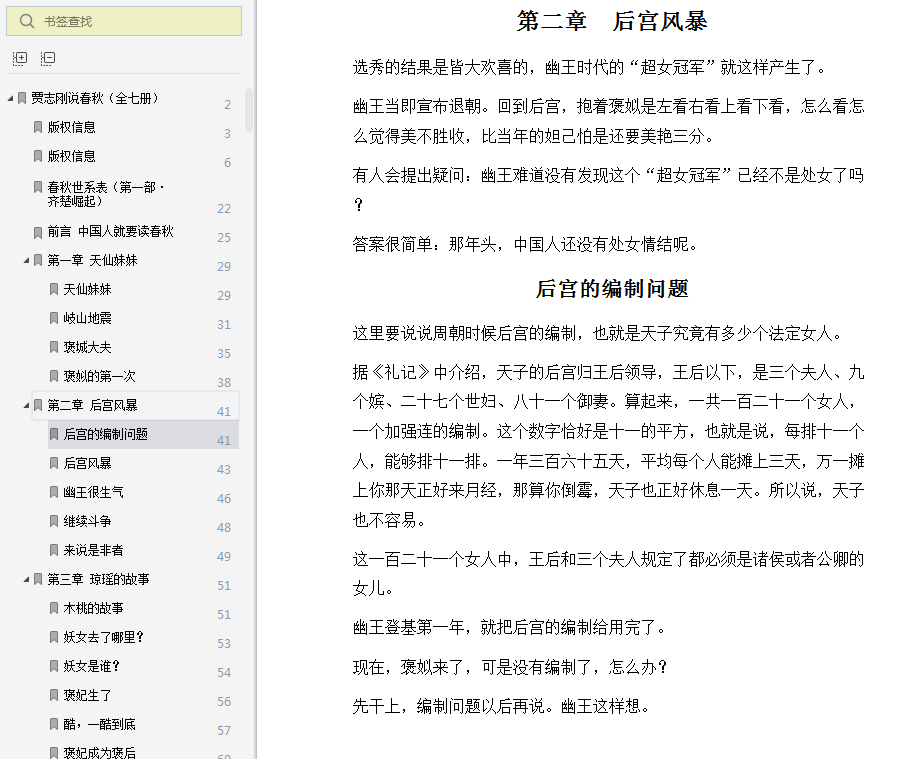Select chapter bookmark 第三章 琼瑶的故事
This screenshot has width=916, height=759.
pos(98,579)
